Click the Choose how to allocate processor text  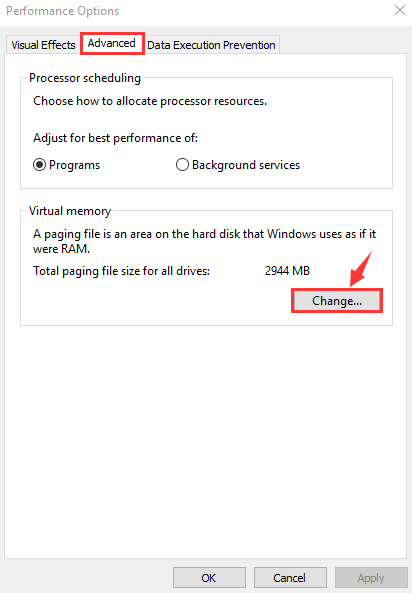click(x=150, y=101)
